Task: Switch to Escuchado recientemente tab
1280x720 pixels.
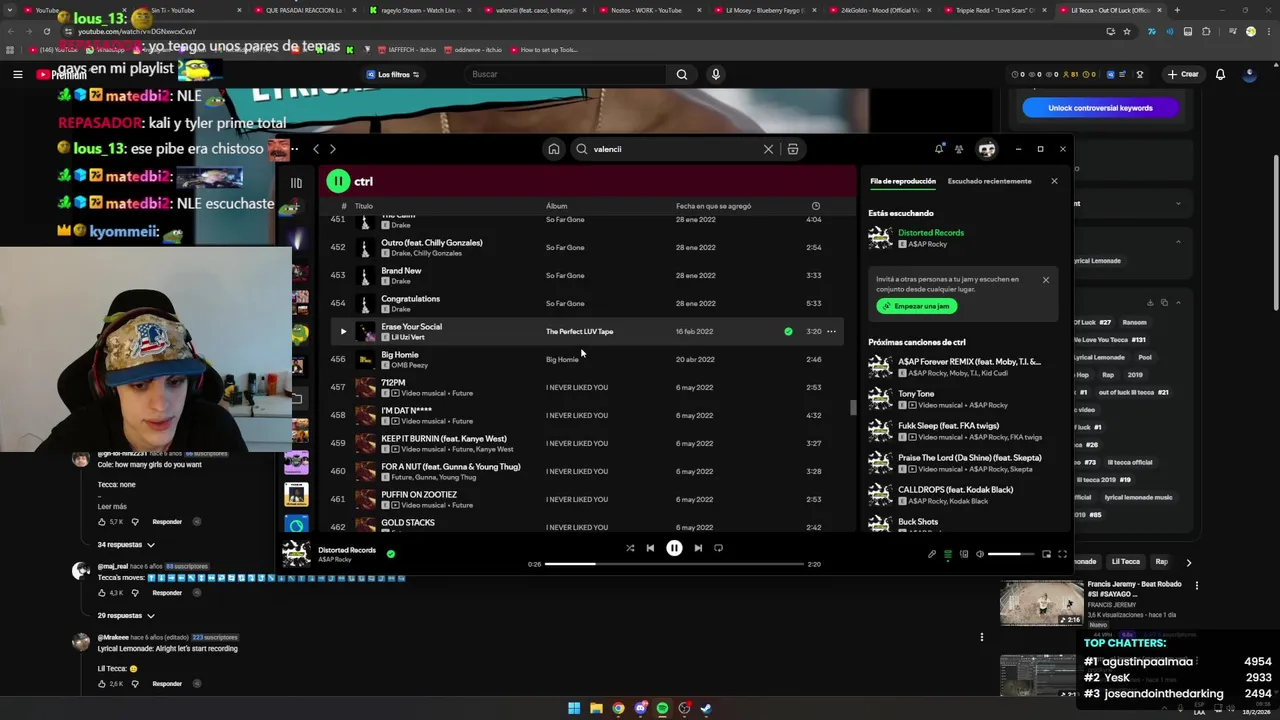Action: 989,181
